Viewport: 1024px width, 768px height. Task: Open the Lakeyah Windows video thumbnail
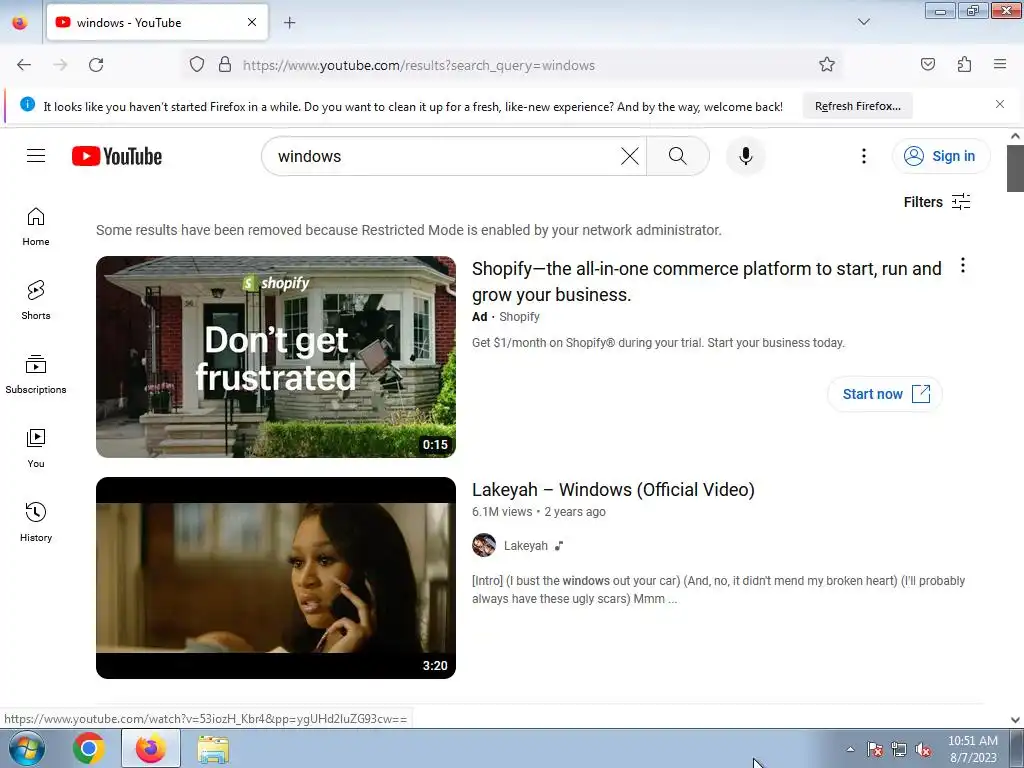point(276,578)
